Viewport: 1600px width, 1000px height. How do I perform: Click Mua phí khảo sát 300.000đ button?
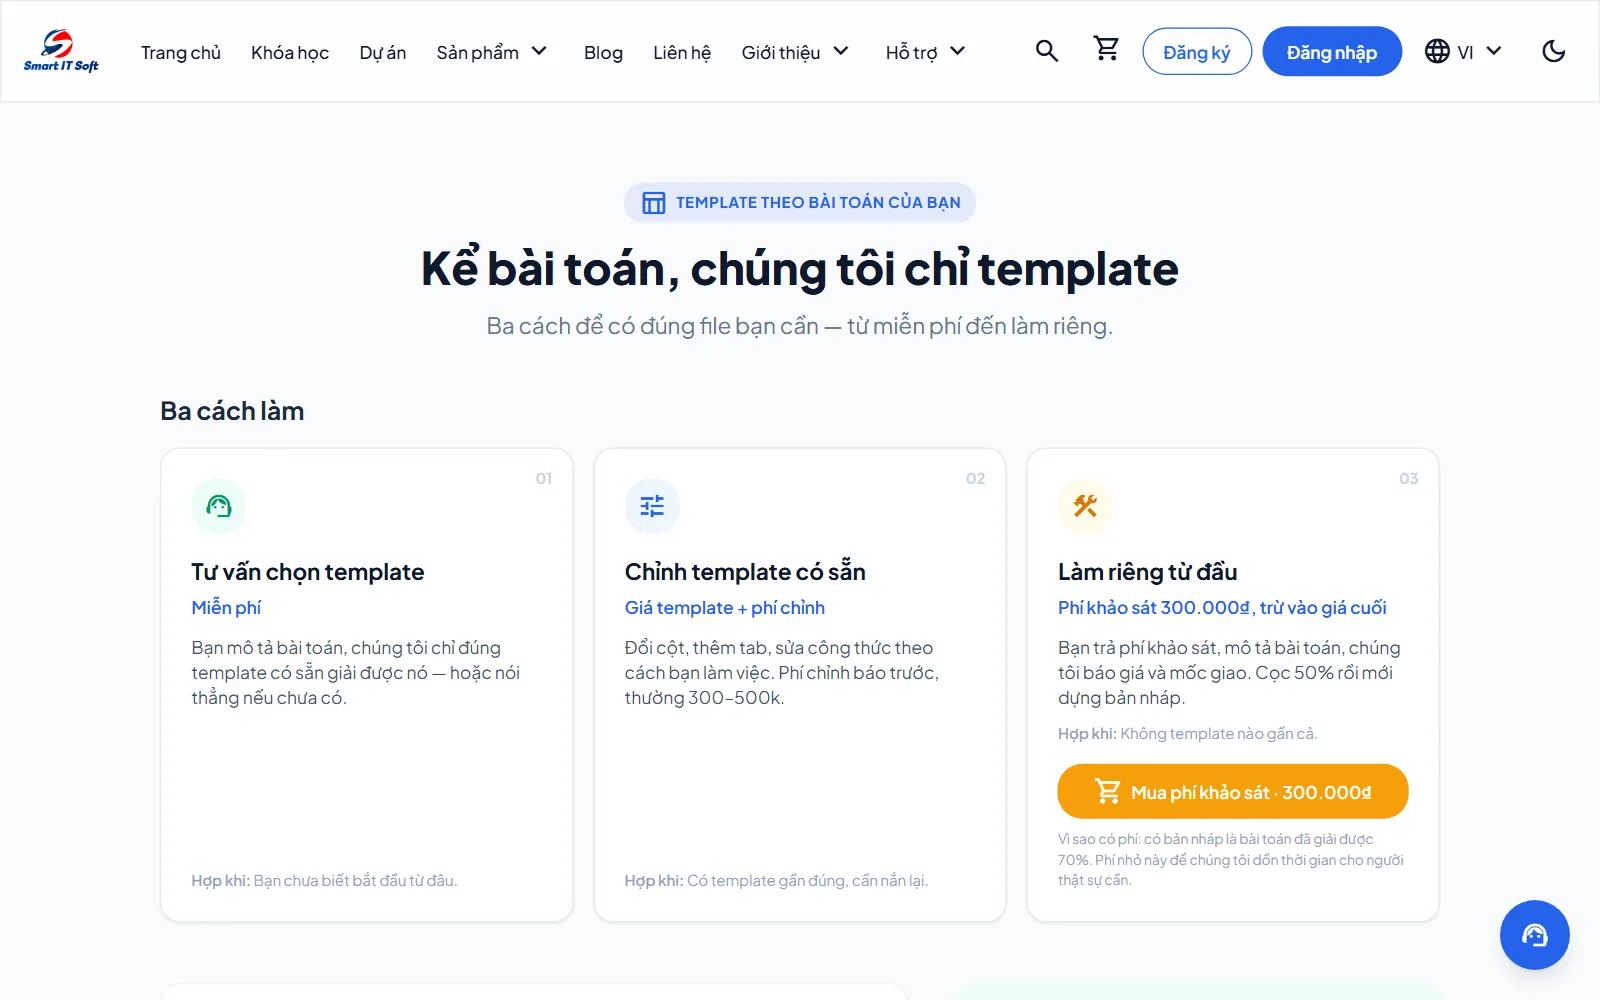[1233, 792]
